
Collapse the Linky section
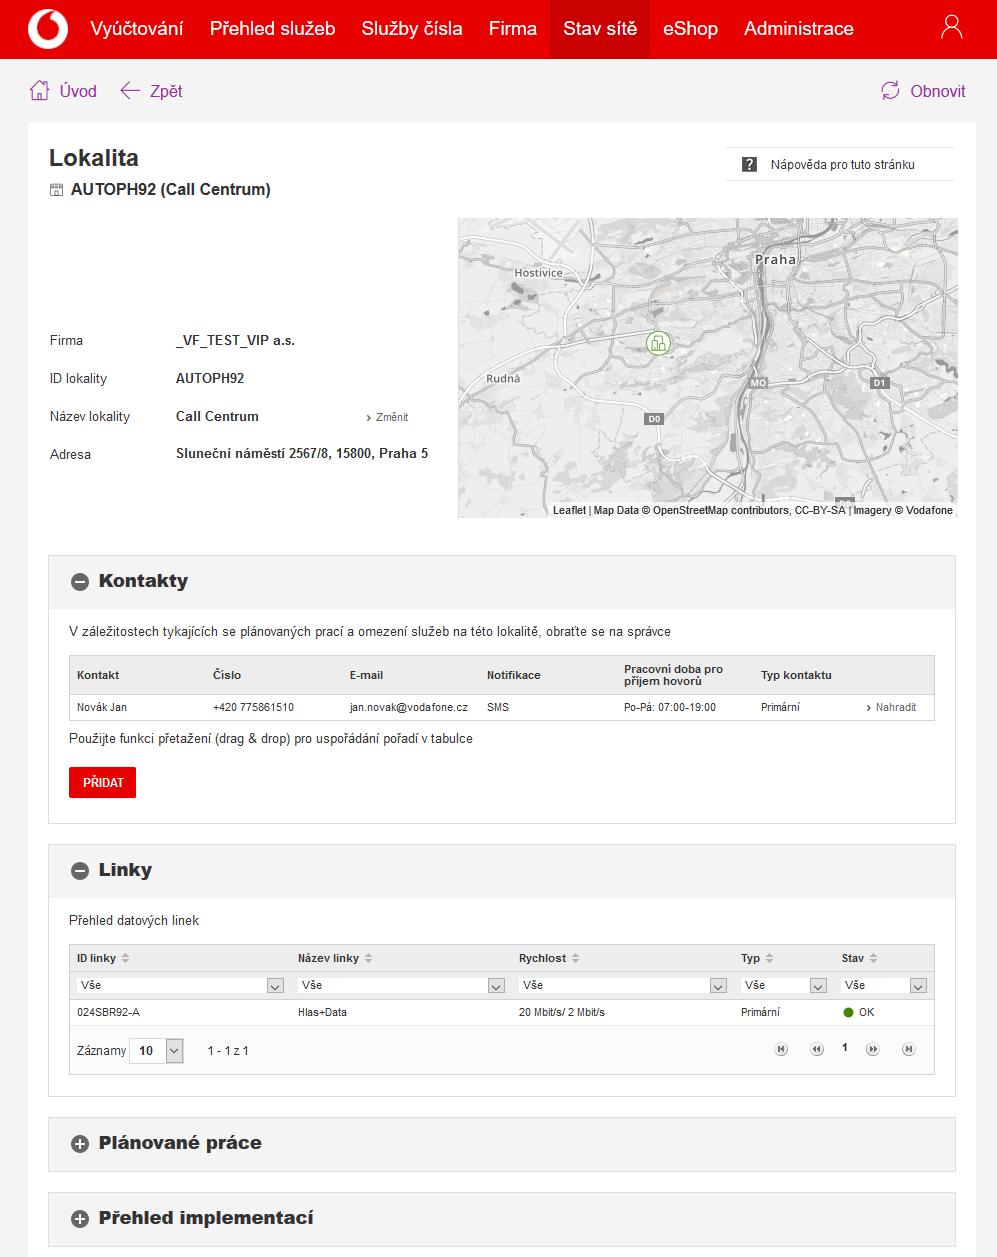(x=80, y=871)
